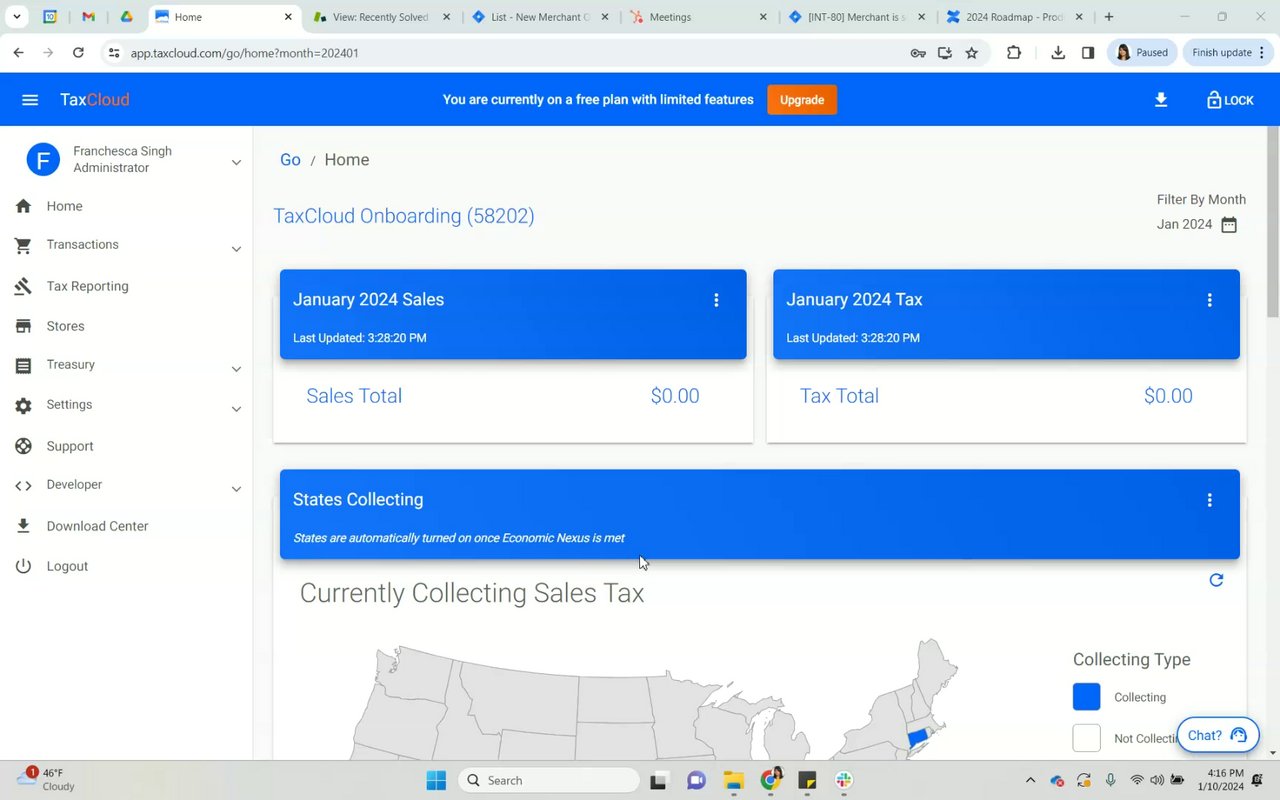Image resolution: width=1280 pixels, height=800 pixels.
Task: Click the Support lifebuoy icon
Action: [24, 446]
